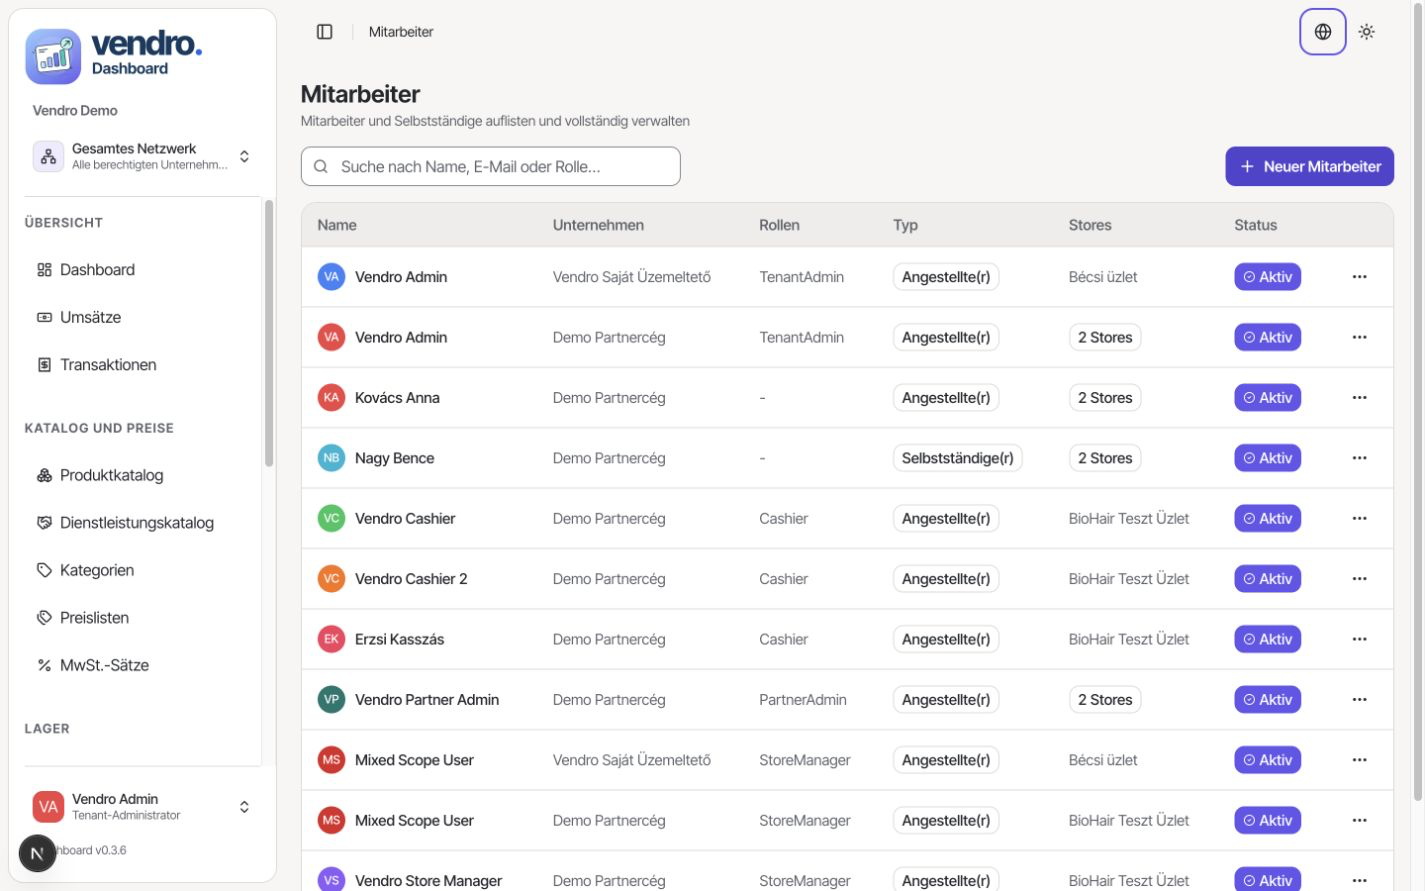Screen dimensions: 1425x891
Task: Create a Neuer Mitarbeiter
Action: tap(1309, 167)
